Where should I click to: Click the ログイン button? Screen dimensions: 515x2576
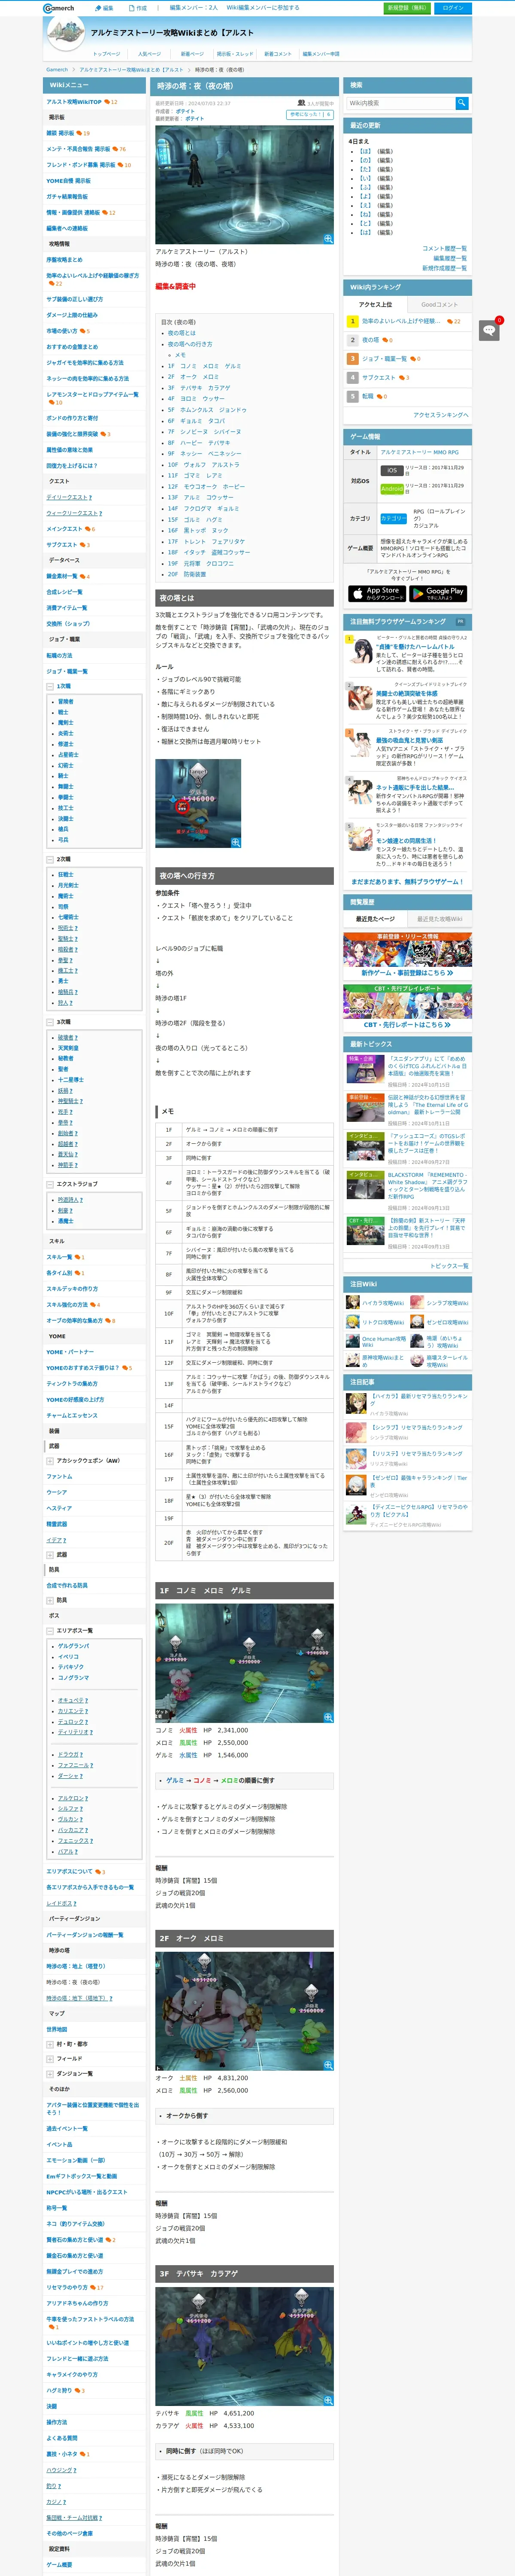(x=453, y=8)
